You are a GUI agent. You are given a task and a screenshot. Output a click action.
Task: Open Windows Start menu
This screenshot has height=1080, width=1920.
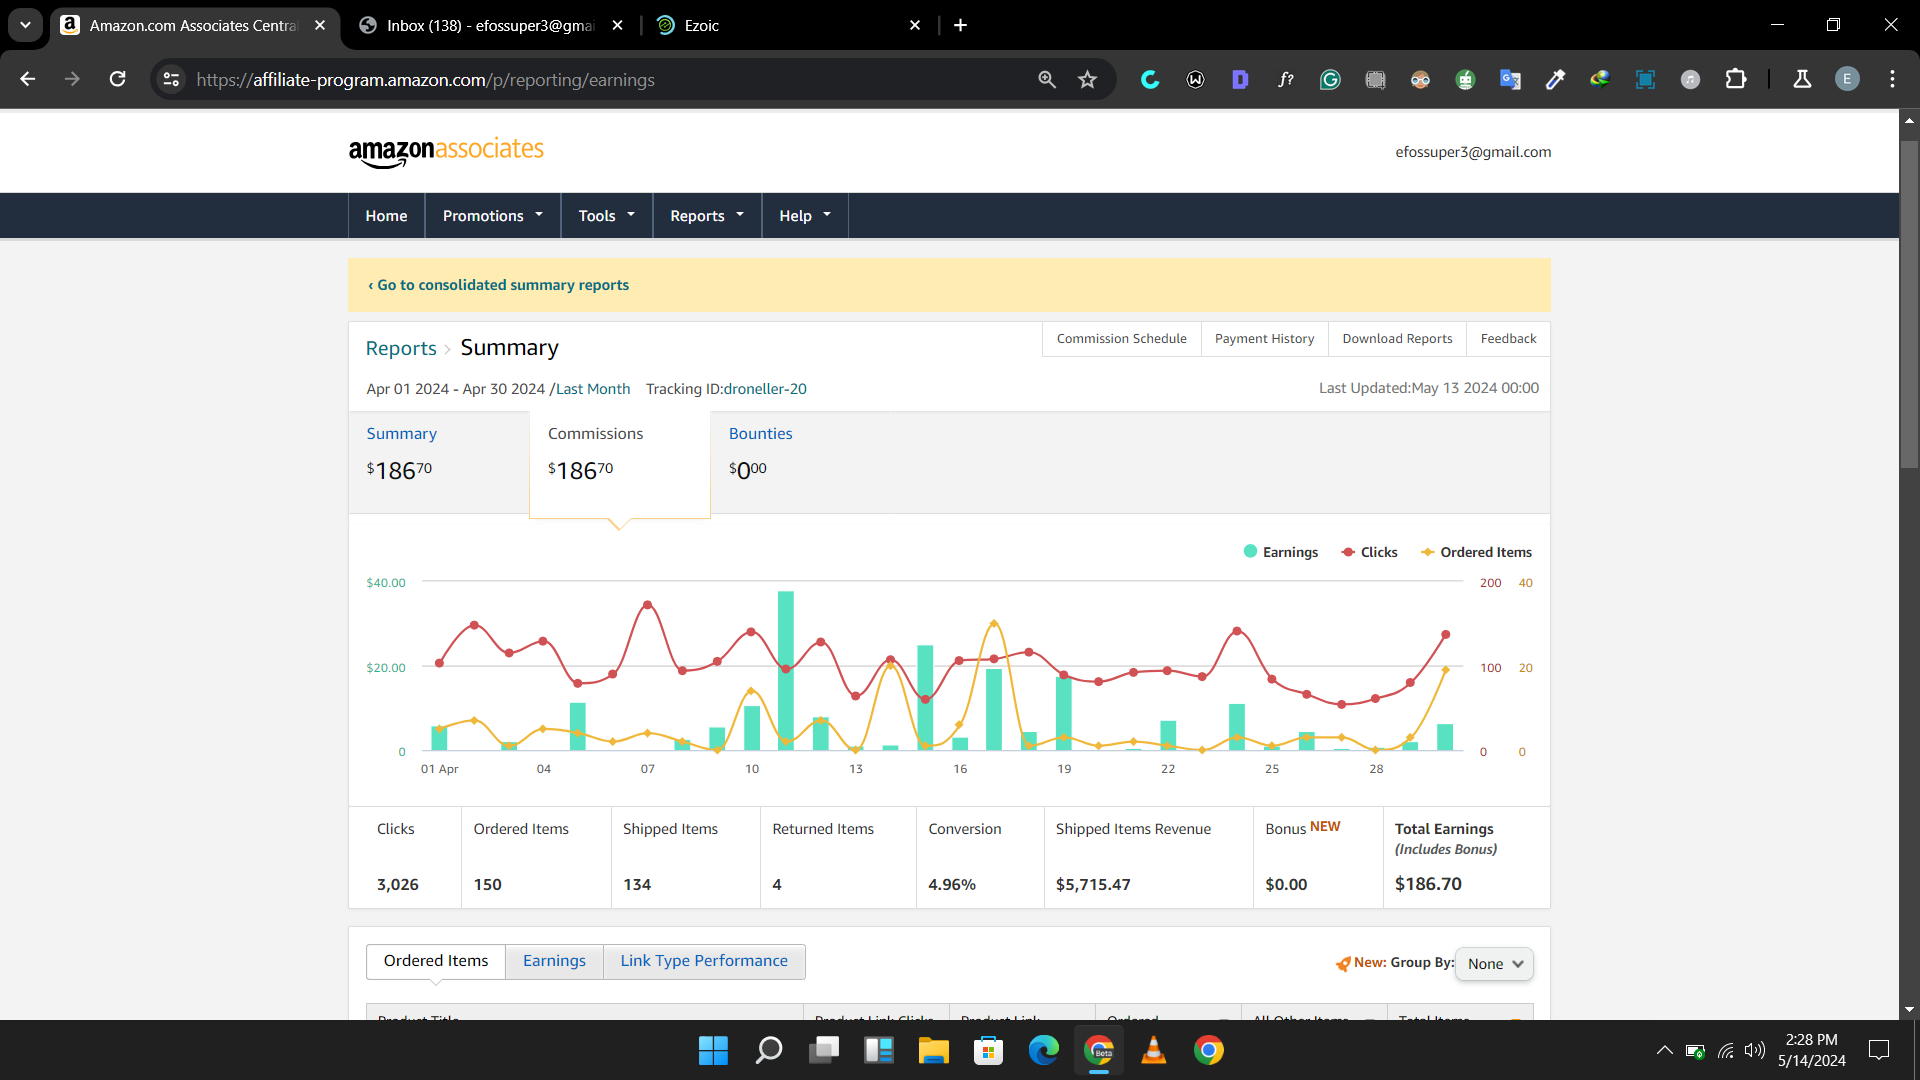pos(713,1050)
